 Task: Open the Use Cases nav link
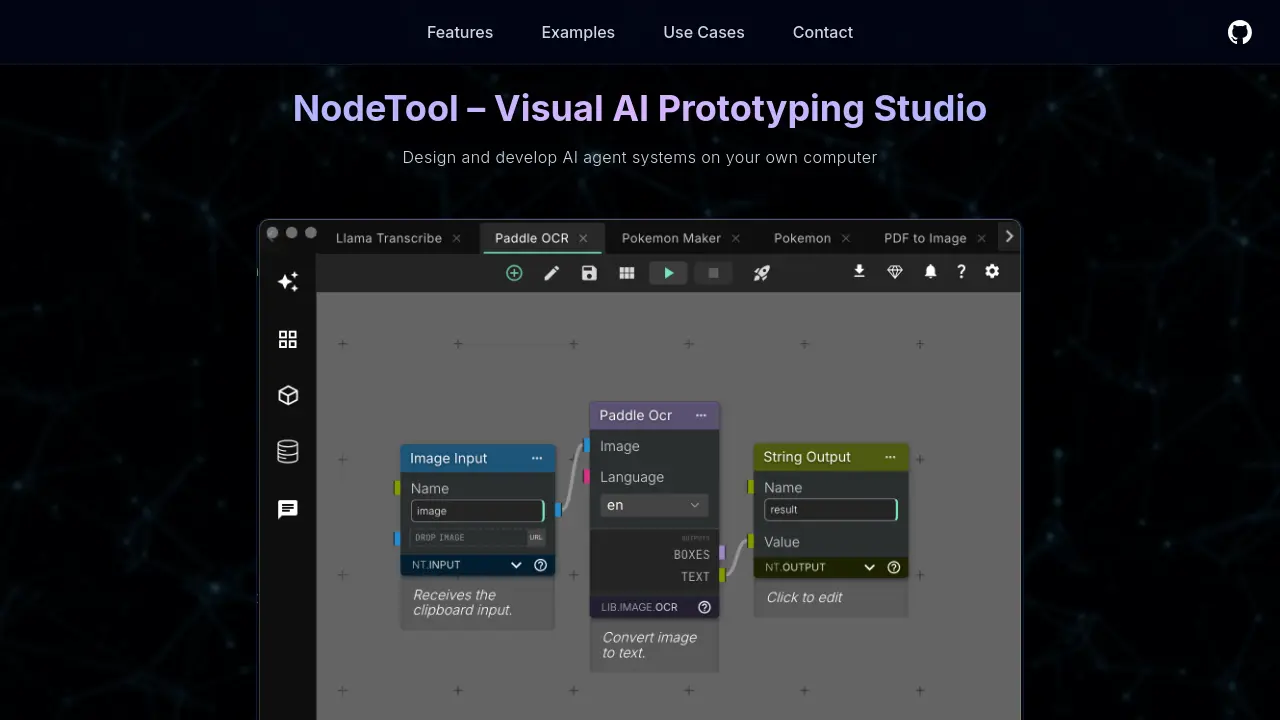(704, 32)
